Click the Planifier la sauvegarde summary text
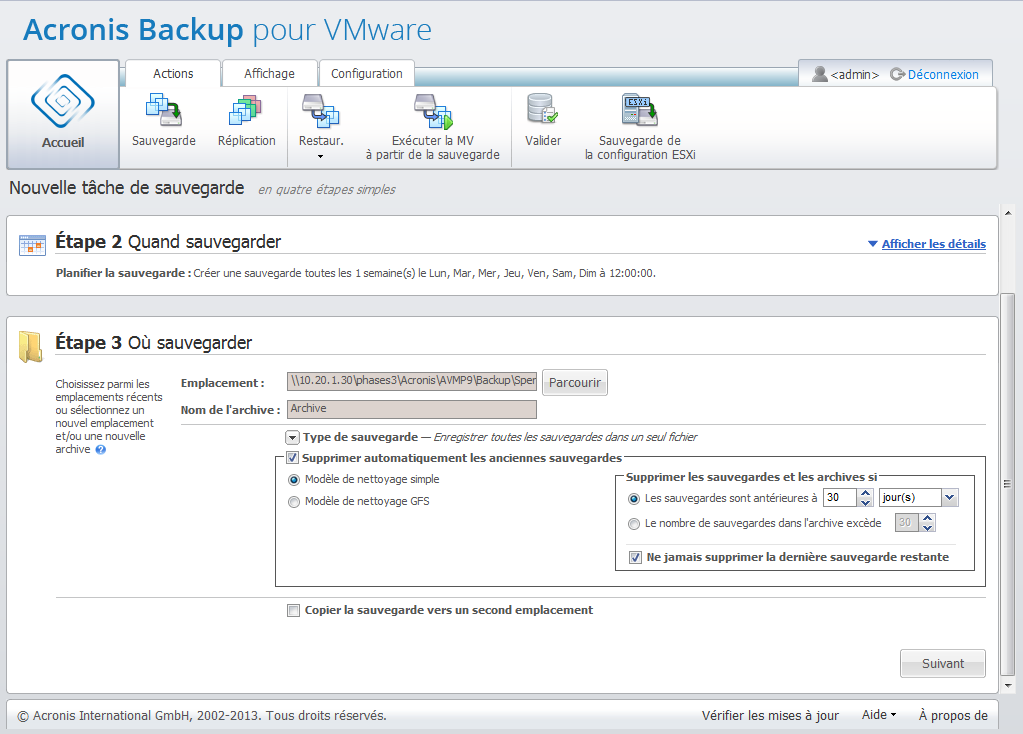Viewport: 1023px width, 734px height. pyautogui.click(x=356, y=273)
